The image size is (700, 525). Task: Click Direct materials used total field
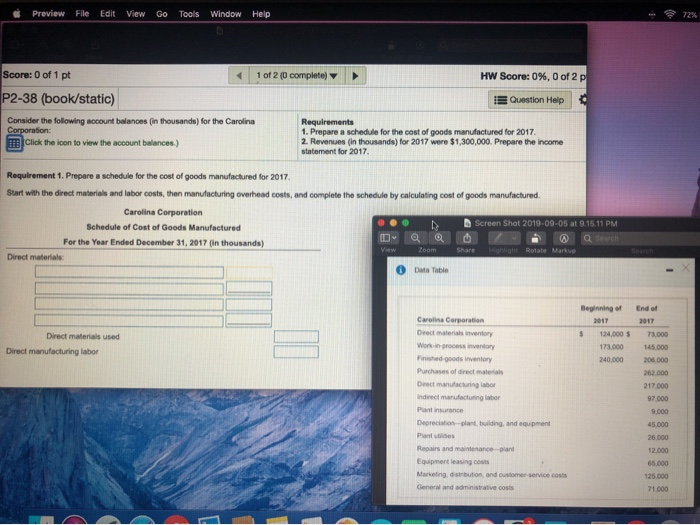(x=296, y=336)
